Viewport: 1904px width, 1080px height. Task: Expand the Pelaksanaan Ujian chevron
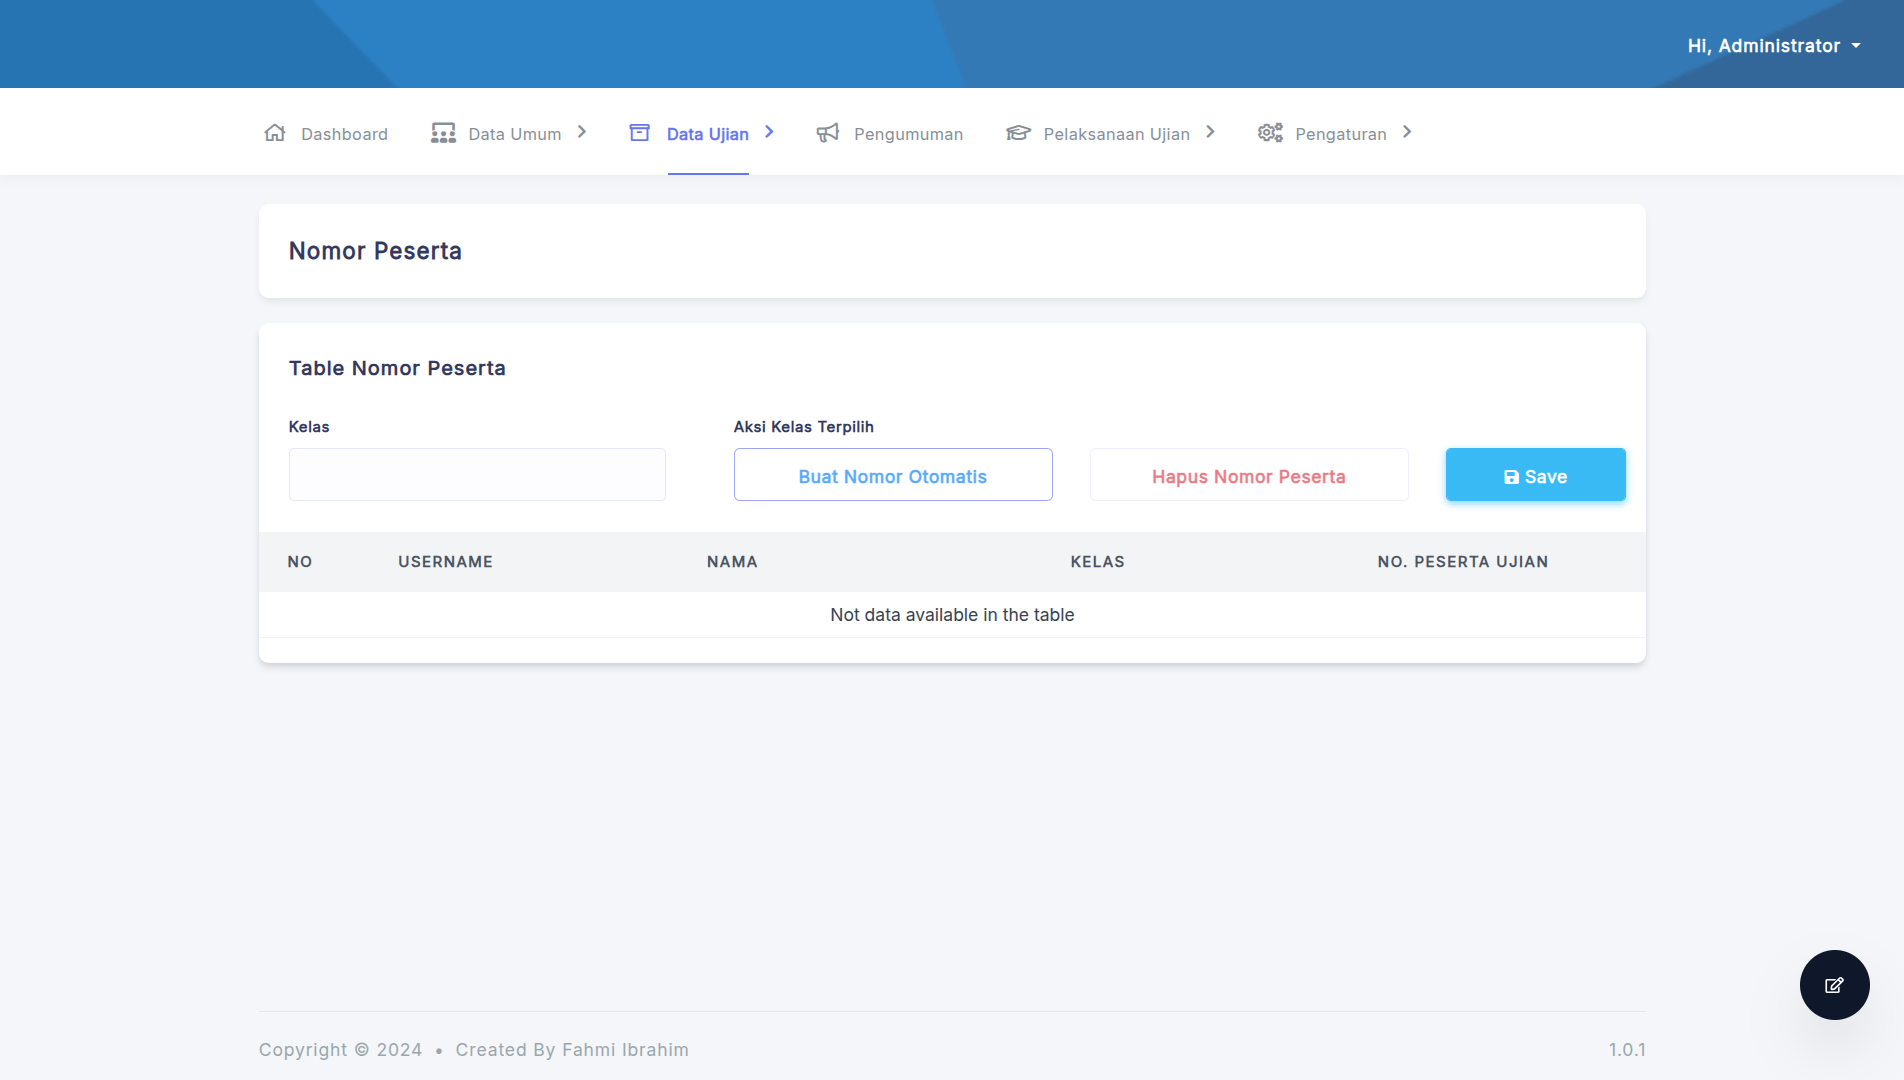(1210, 132)
